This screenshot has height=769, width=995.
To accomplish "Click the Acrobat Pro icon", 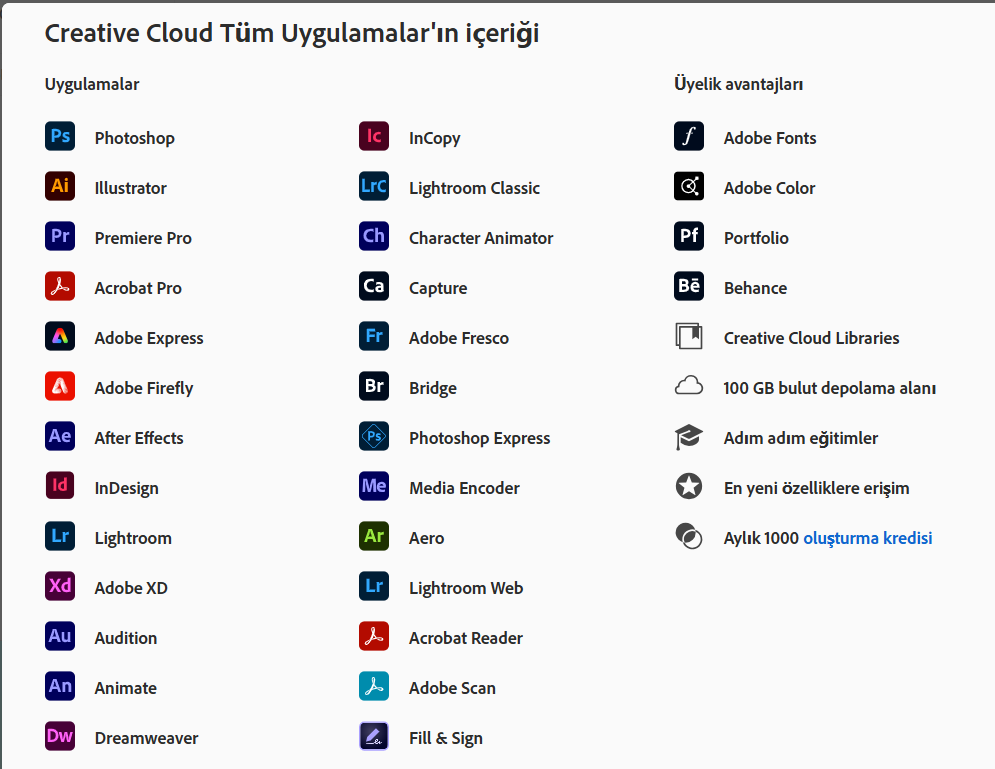I will click(x=60, y=286).
